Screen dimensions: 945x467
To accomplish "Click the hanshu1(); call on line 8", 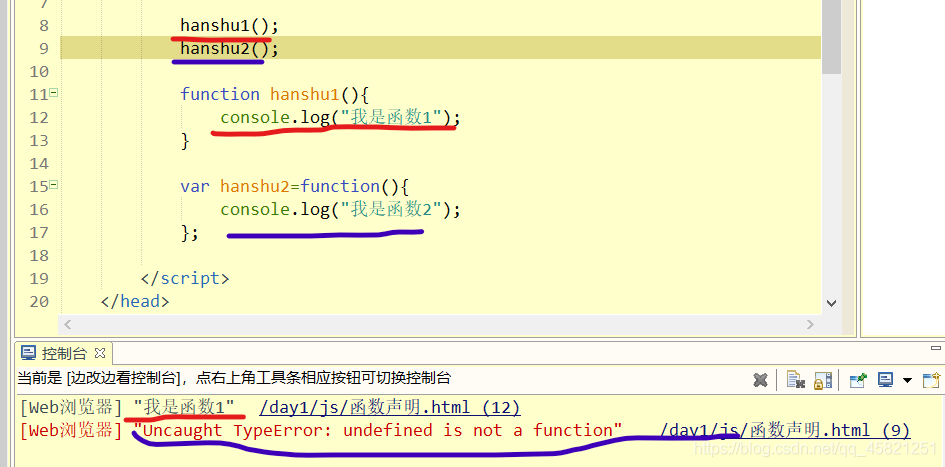I will click(x=230, y=25).
